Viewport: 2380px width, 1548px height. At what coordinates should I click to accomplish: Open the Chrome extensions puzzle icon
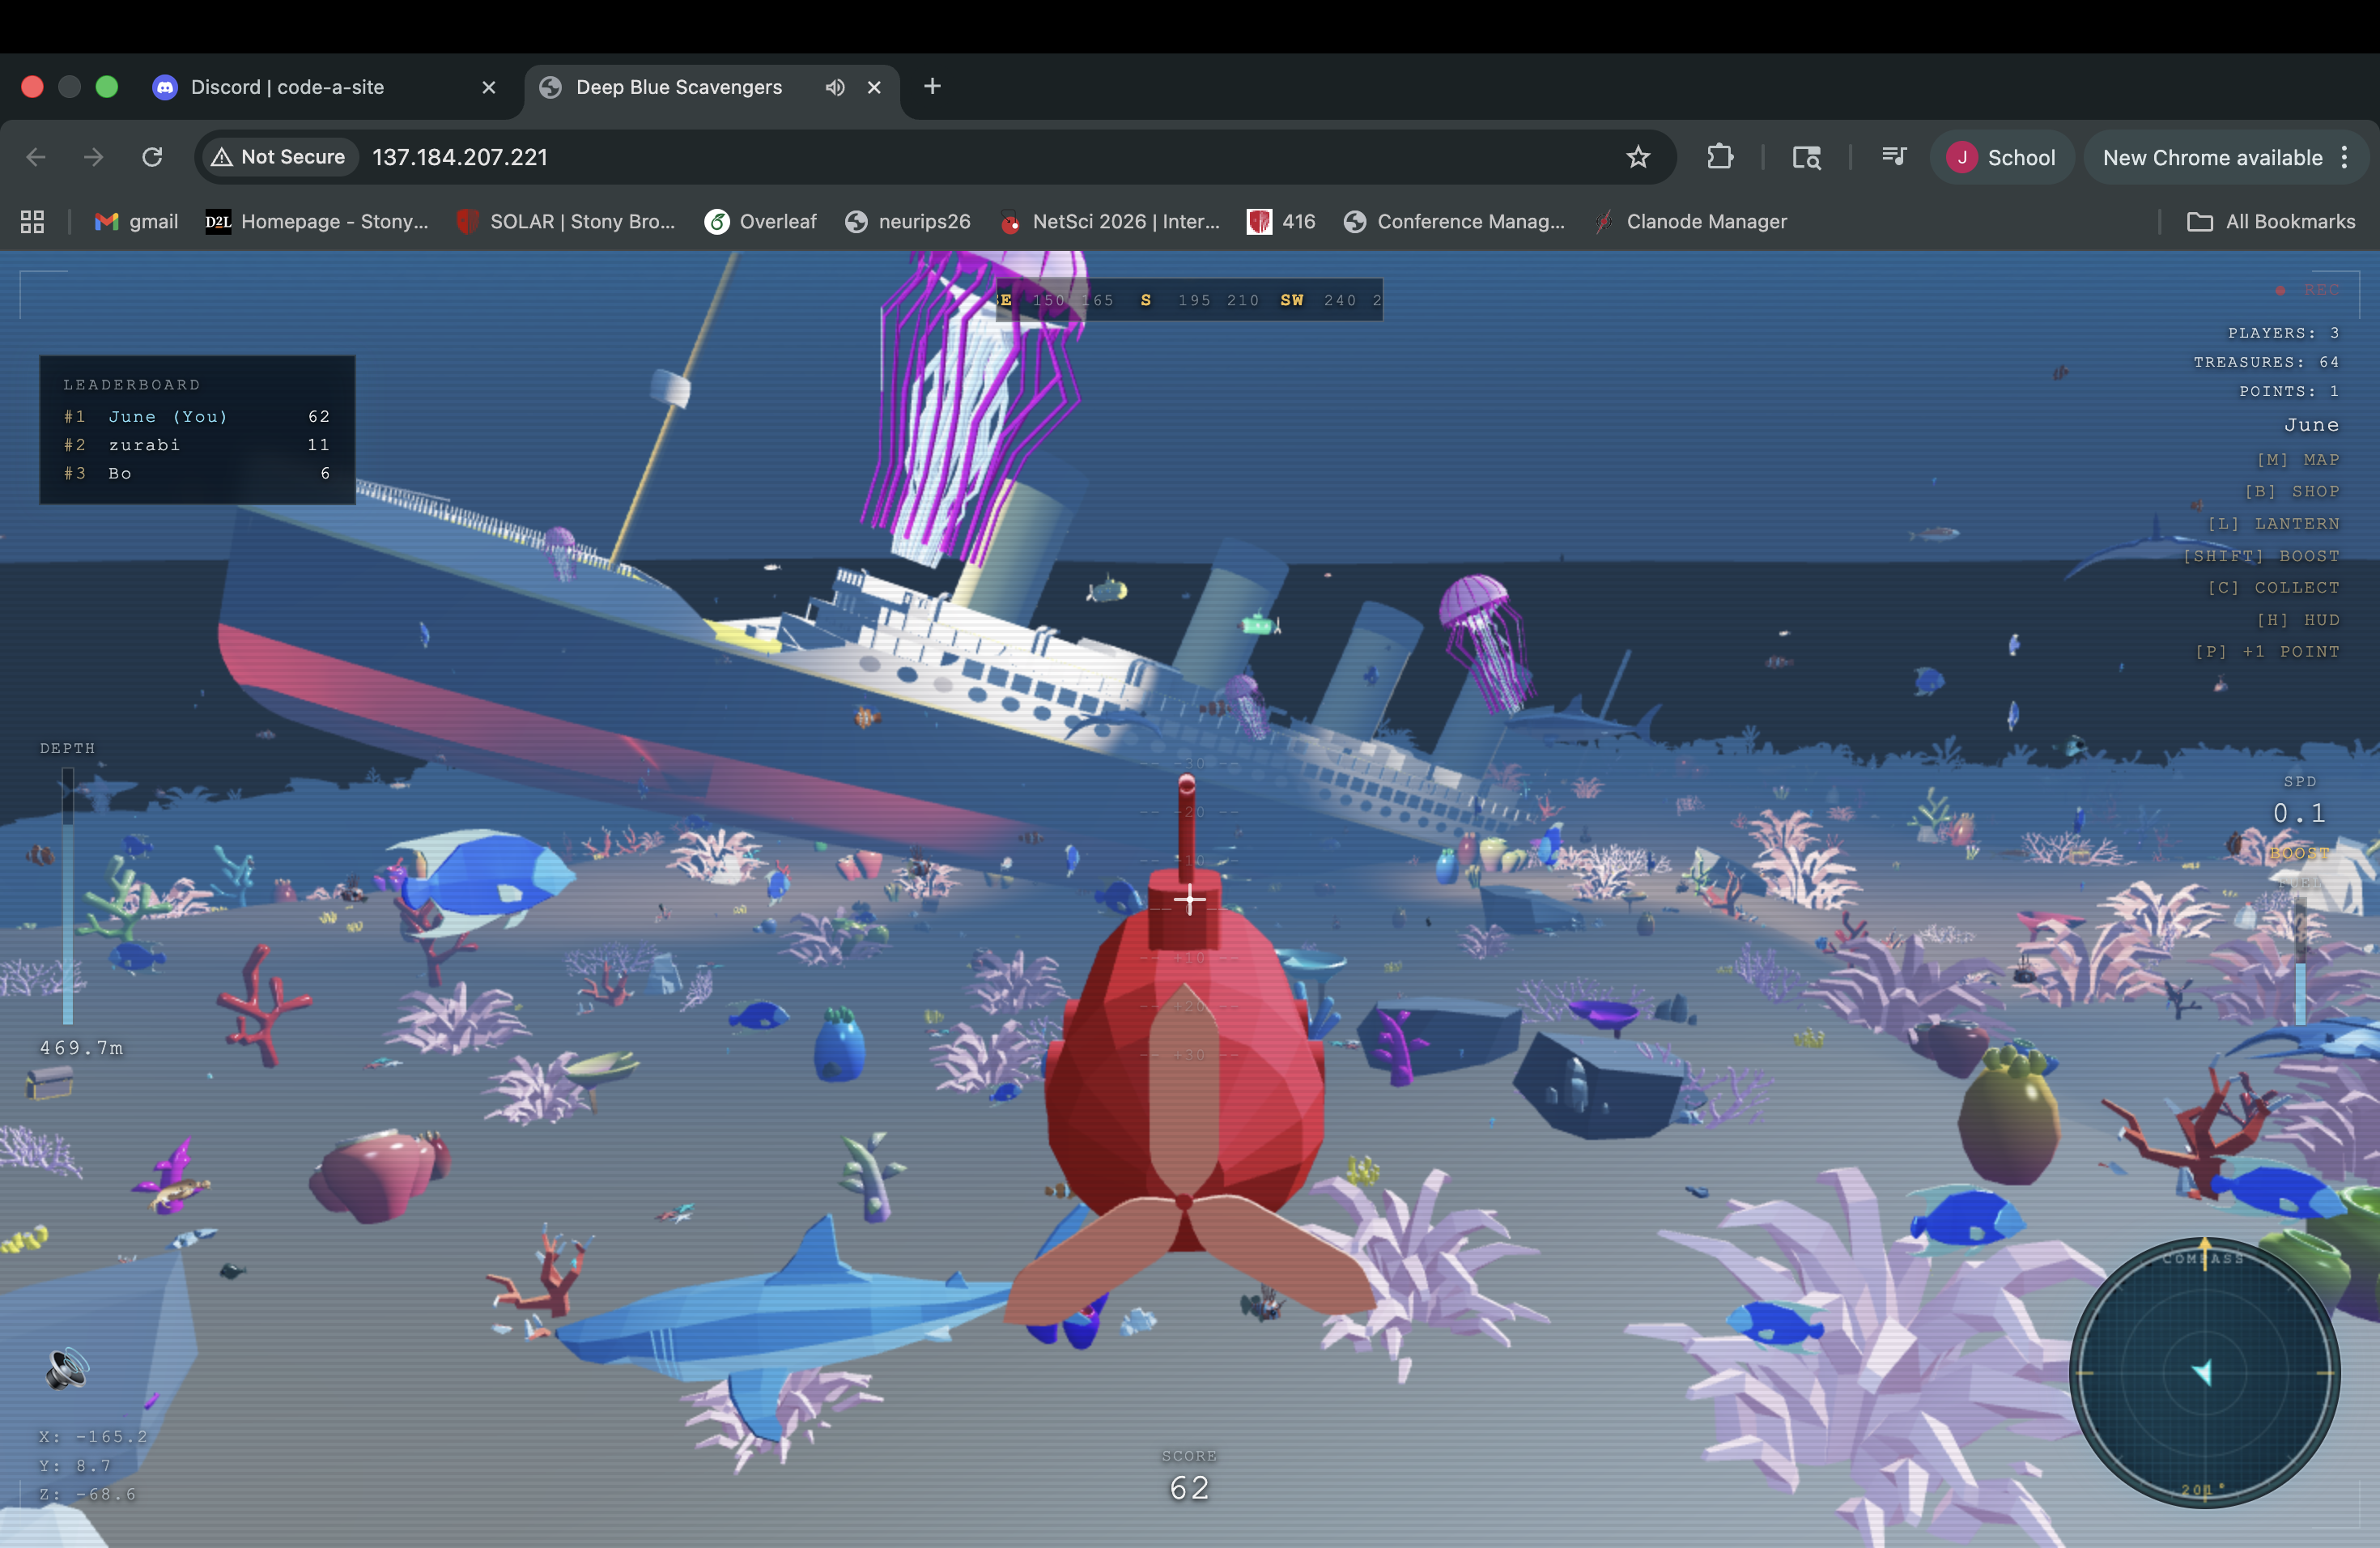click(x=1720, y=157)
